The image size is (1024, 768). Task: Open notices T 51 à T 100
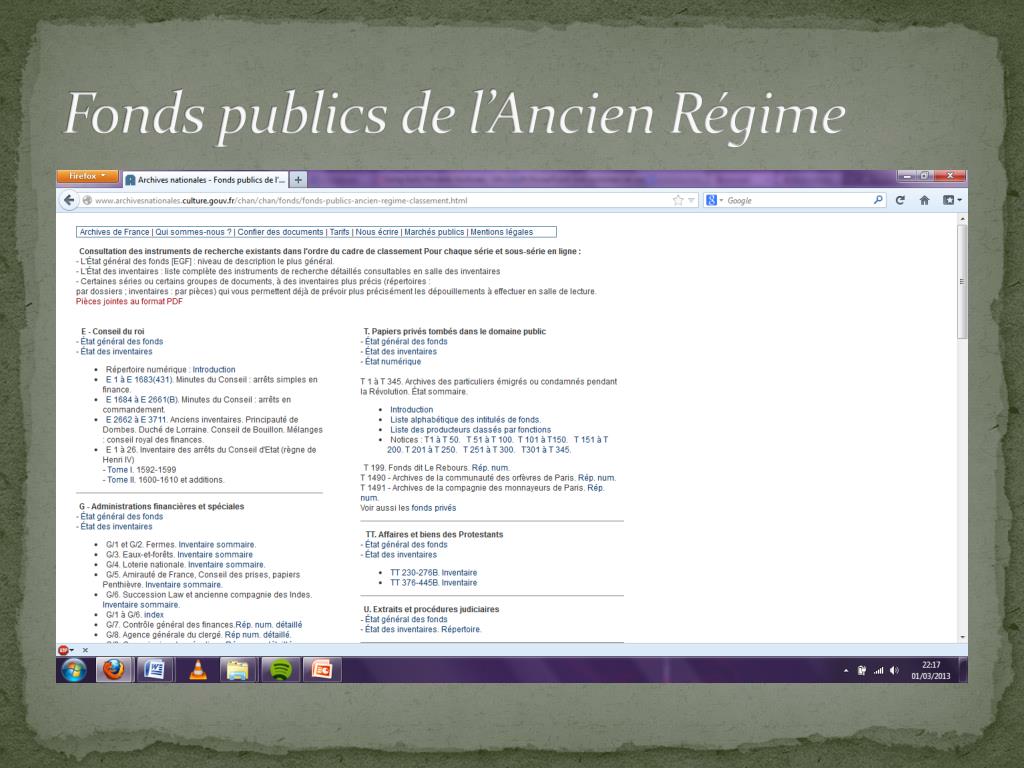(x=489, y=440)
